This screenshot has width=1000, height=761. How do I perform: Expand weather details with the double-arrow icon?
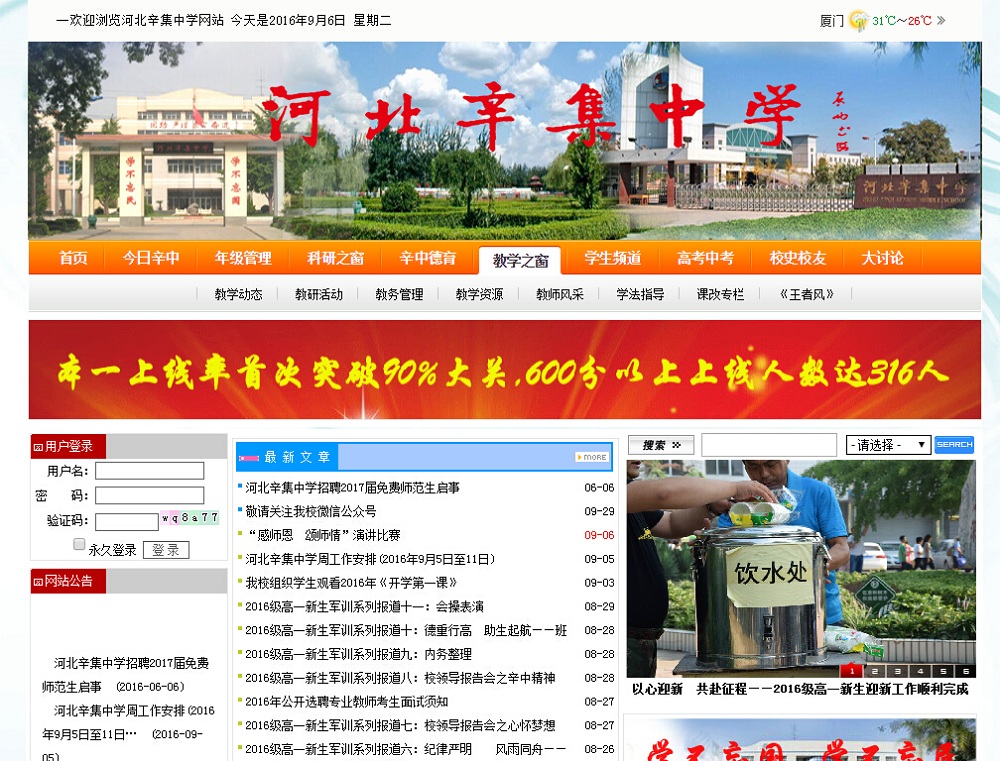941,20
